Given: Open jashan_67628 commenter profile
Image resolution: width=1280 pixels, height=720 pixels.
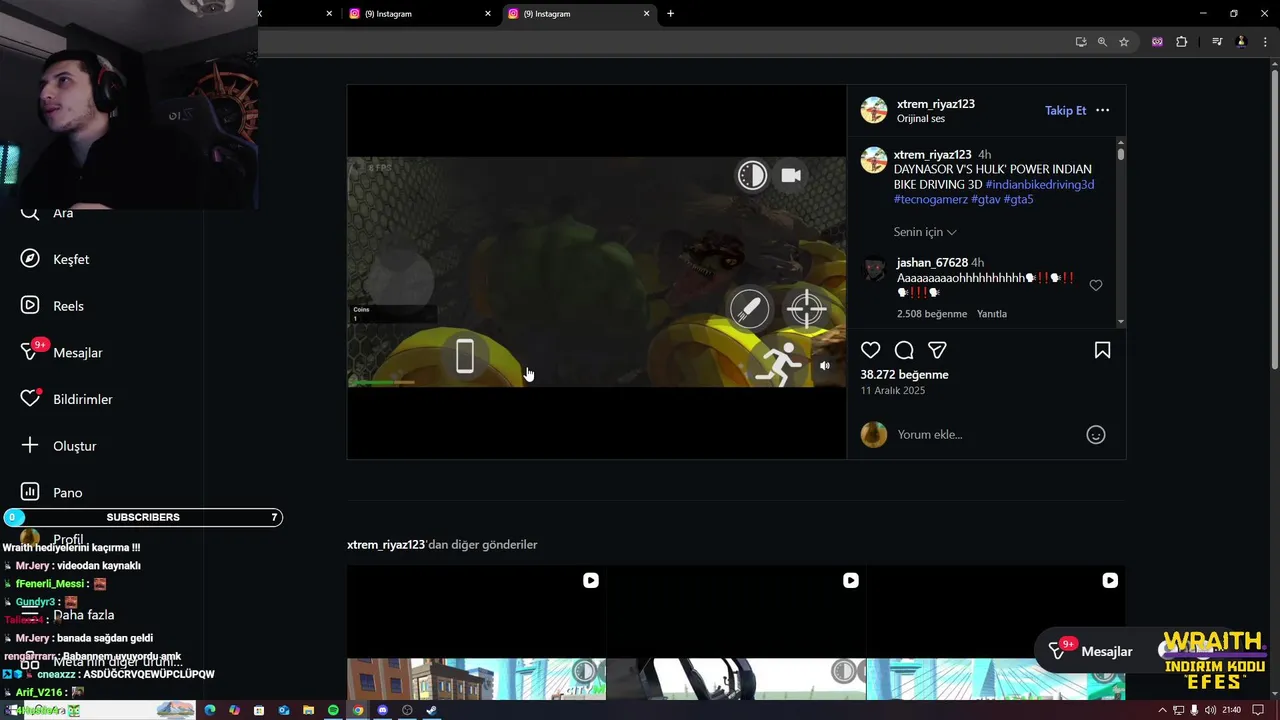Looking at the screenshot, I should tap(932, 263).
